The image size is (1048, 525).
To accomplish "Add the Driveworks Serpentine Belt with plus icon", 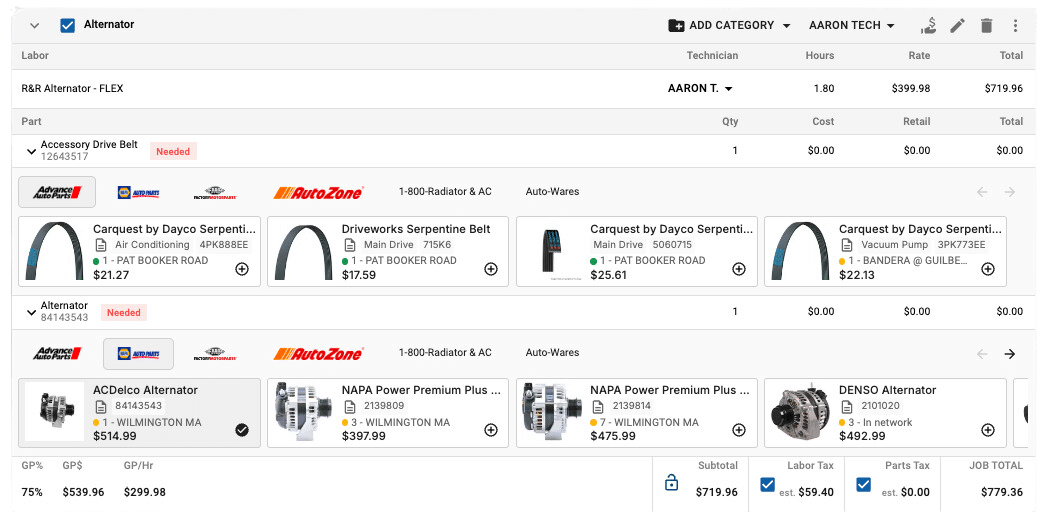I will click(491, 269).
